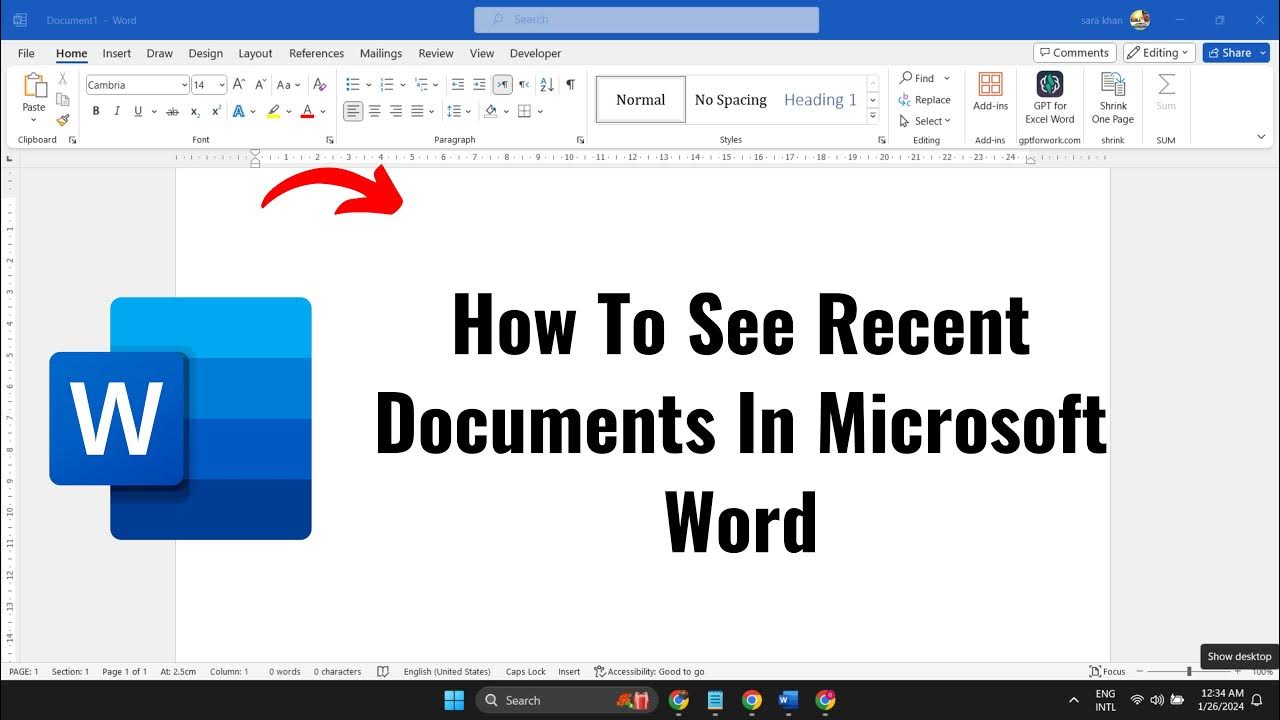Open the proofing book icon in status bar

[x=382, y=672]
